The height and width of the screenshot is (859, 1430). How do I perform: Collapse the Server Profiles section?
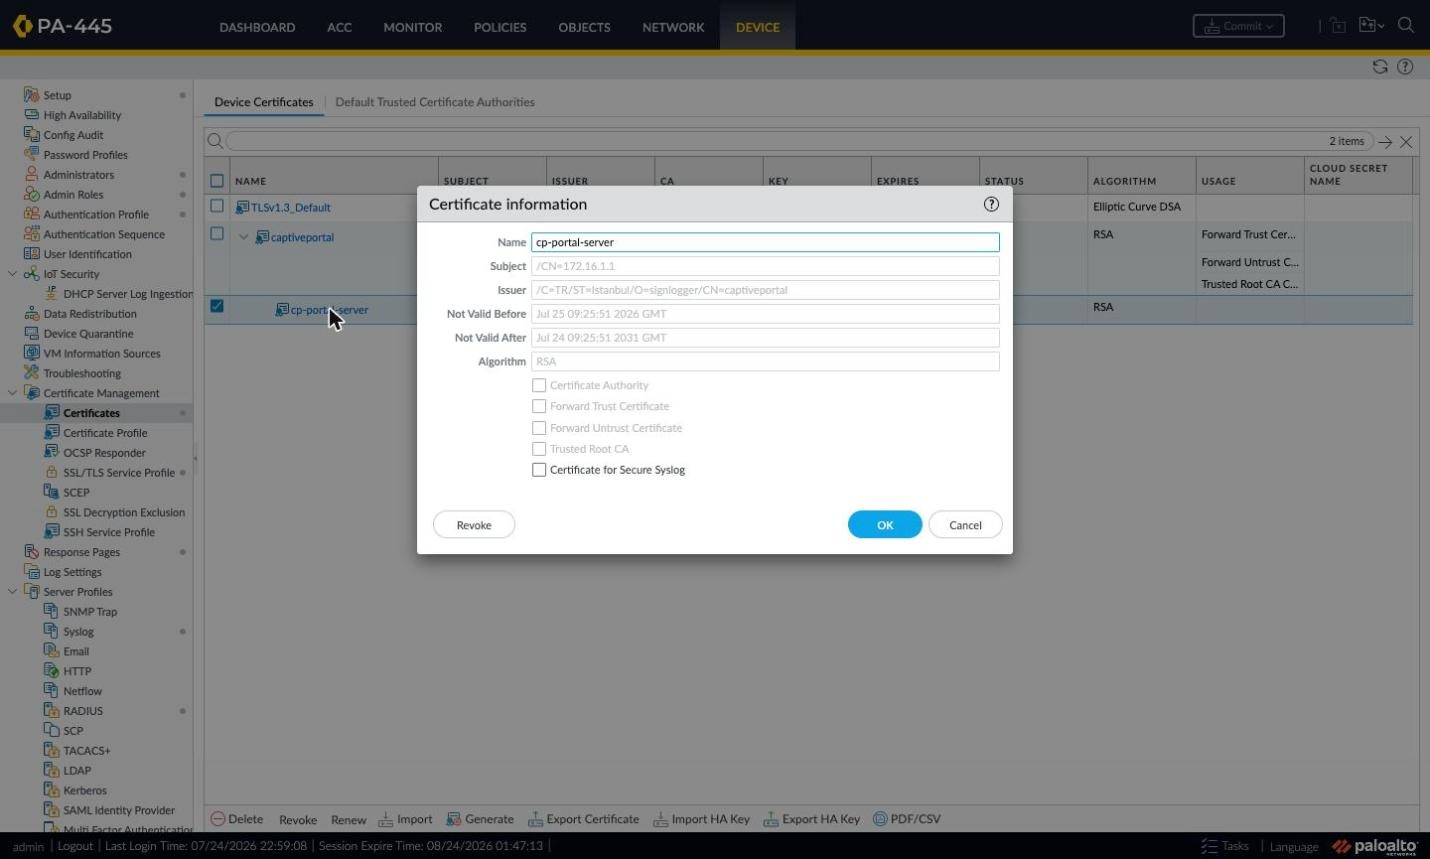tap(12, 592)
